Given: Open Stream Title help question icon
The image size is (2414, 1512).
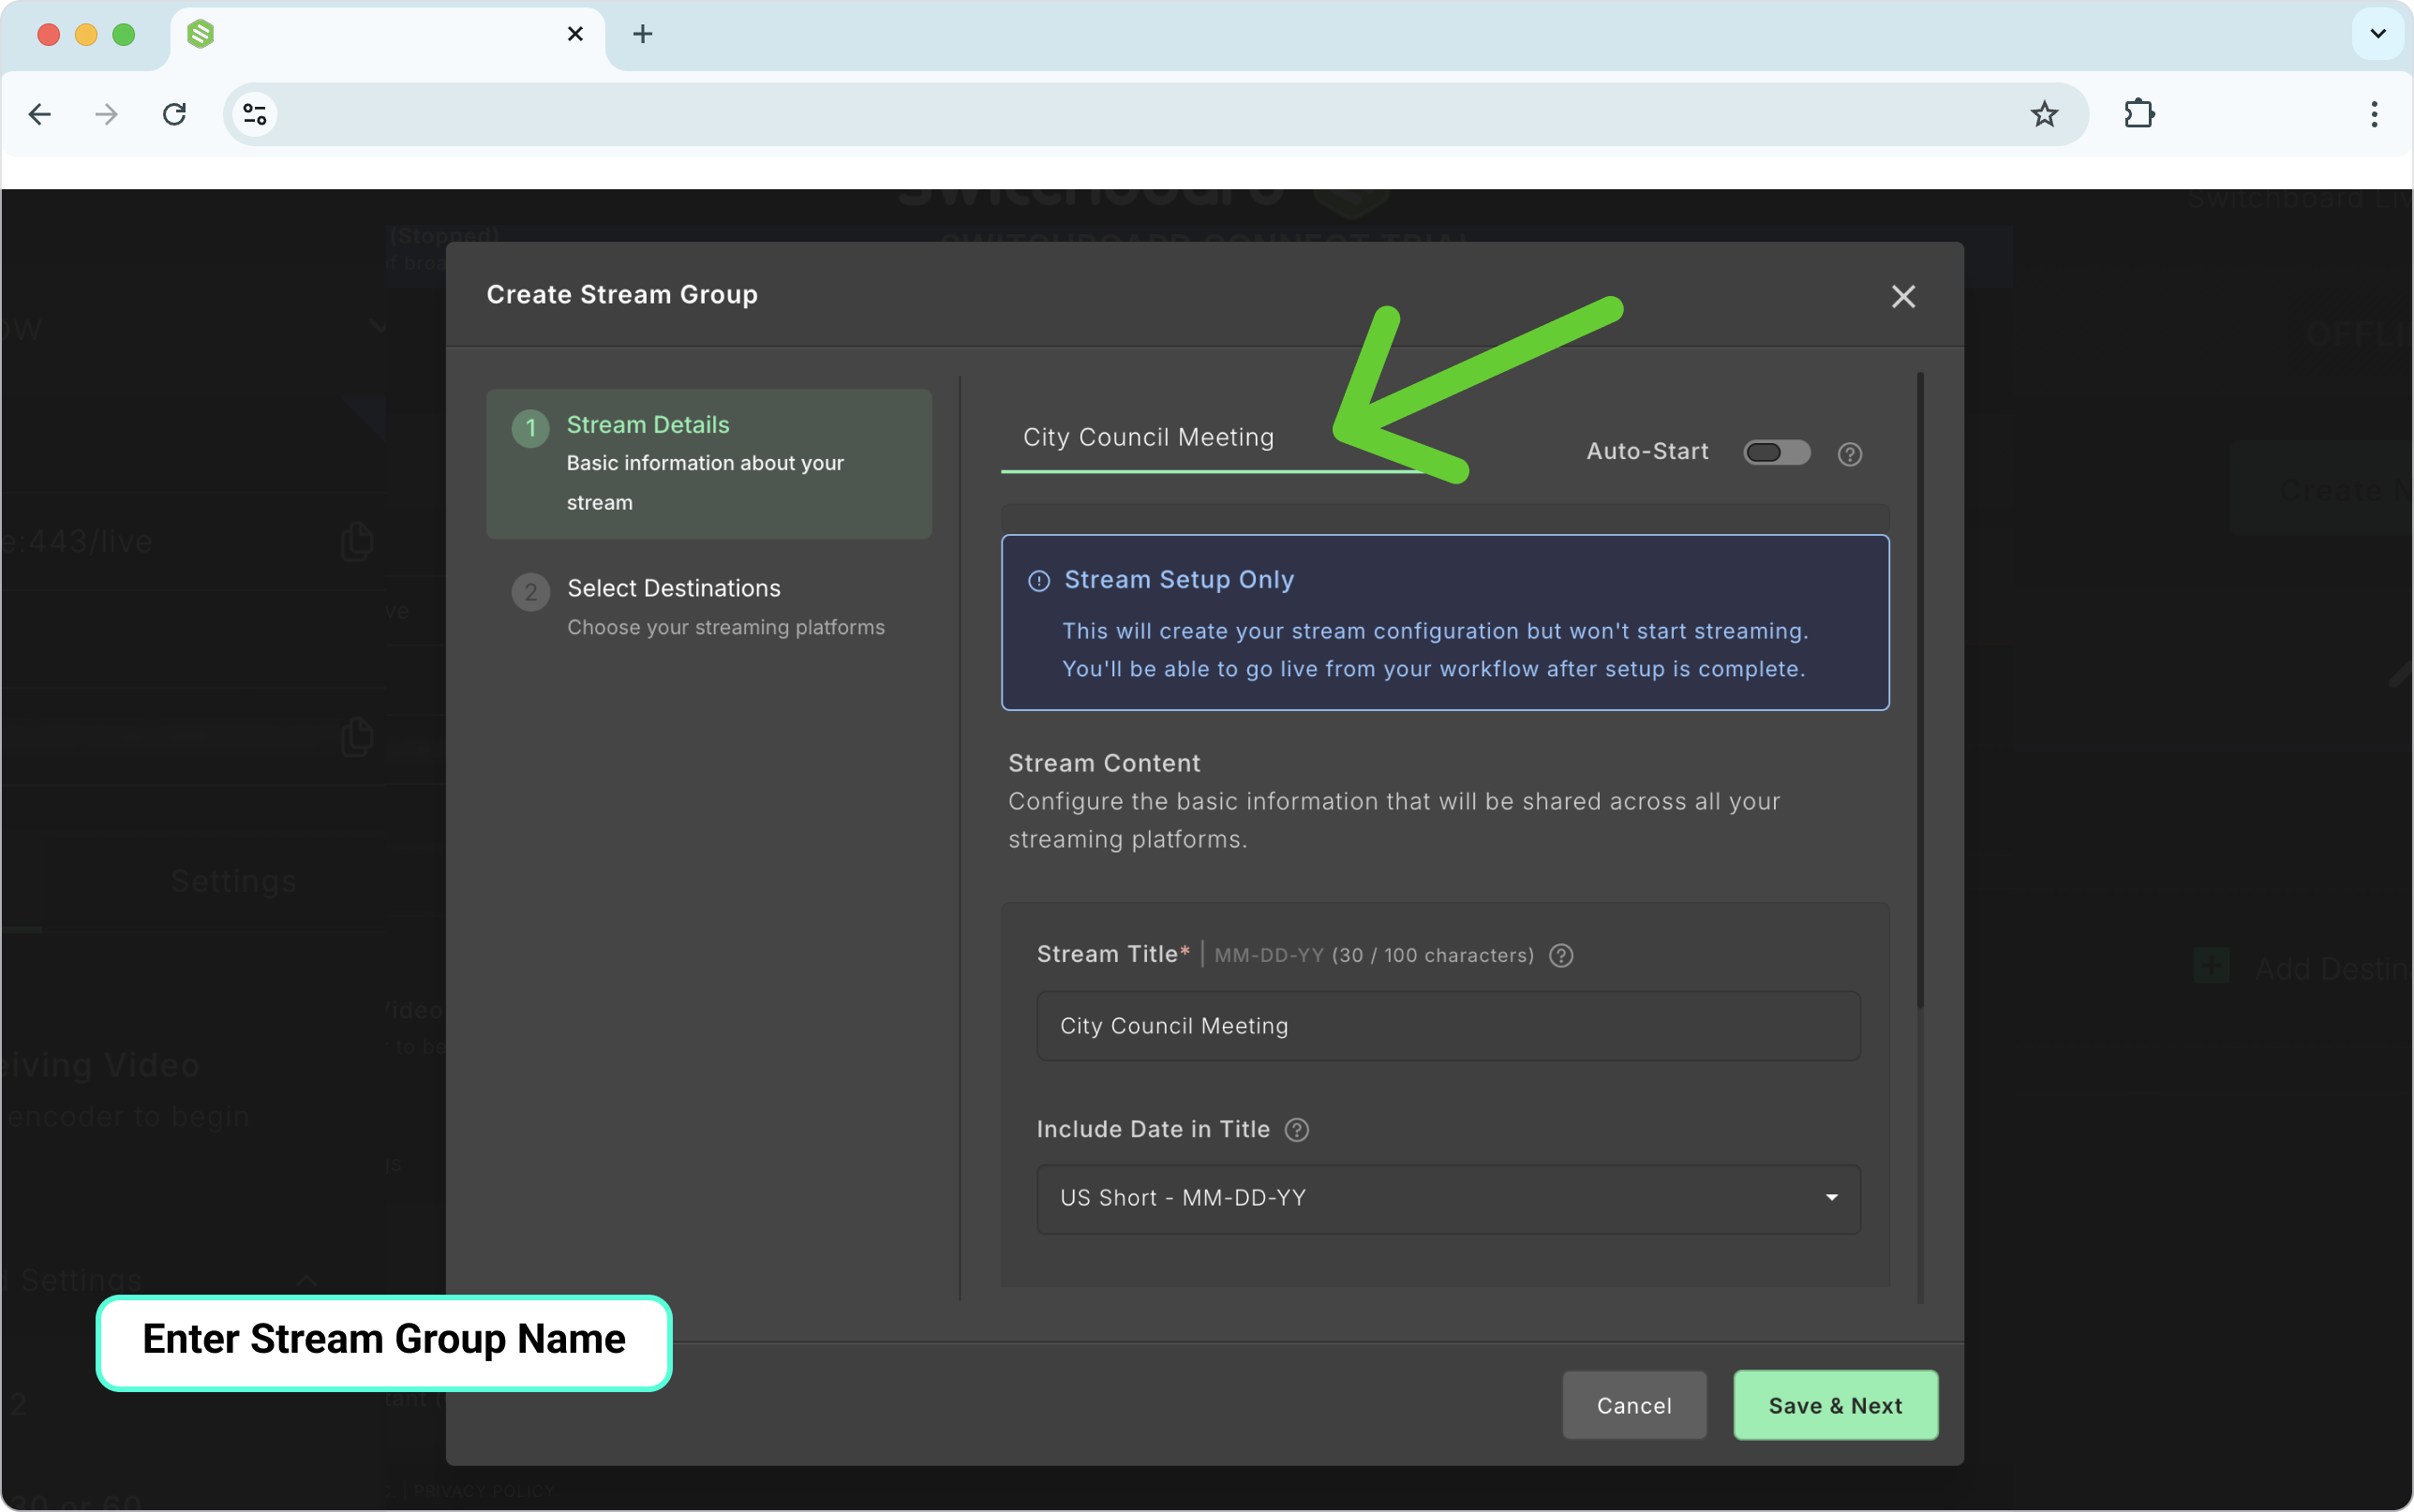Looking at the screenshot, I should pos(1561,956).
